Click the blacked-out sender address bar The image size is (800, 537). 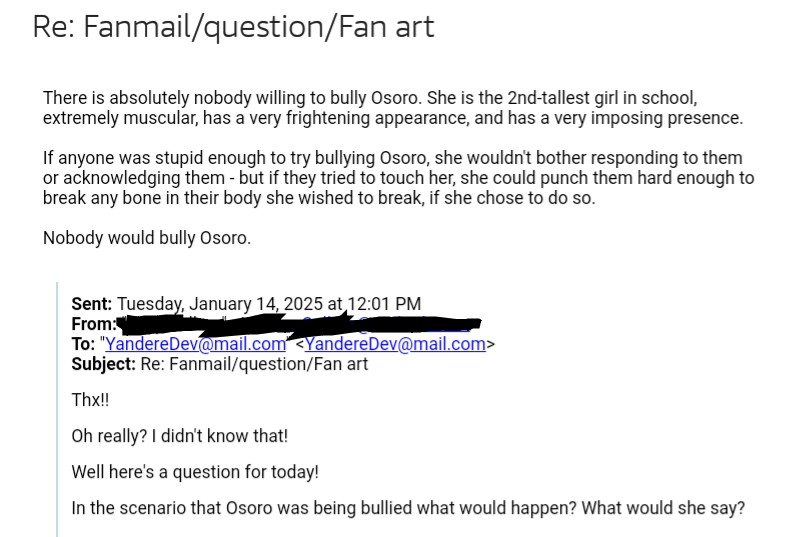point(300,324)
